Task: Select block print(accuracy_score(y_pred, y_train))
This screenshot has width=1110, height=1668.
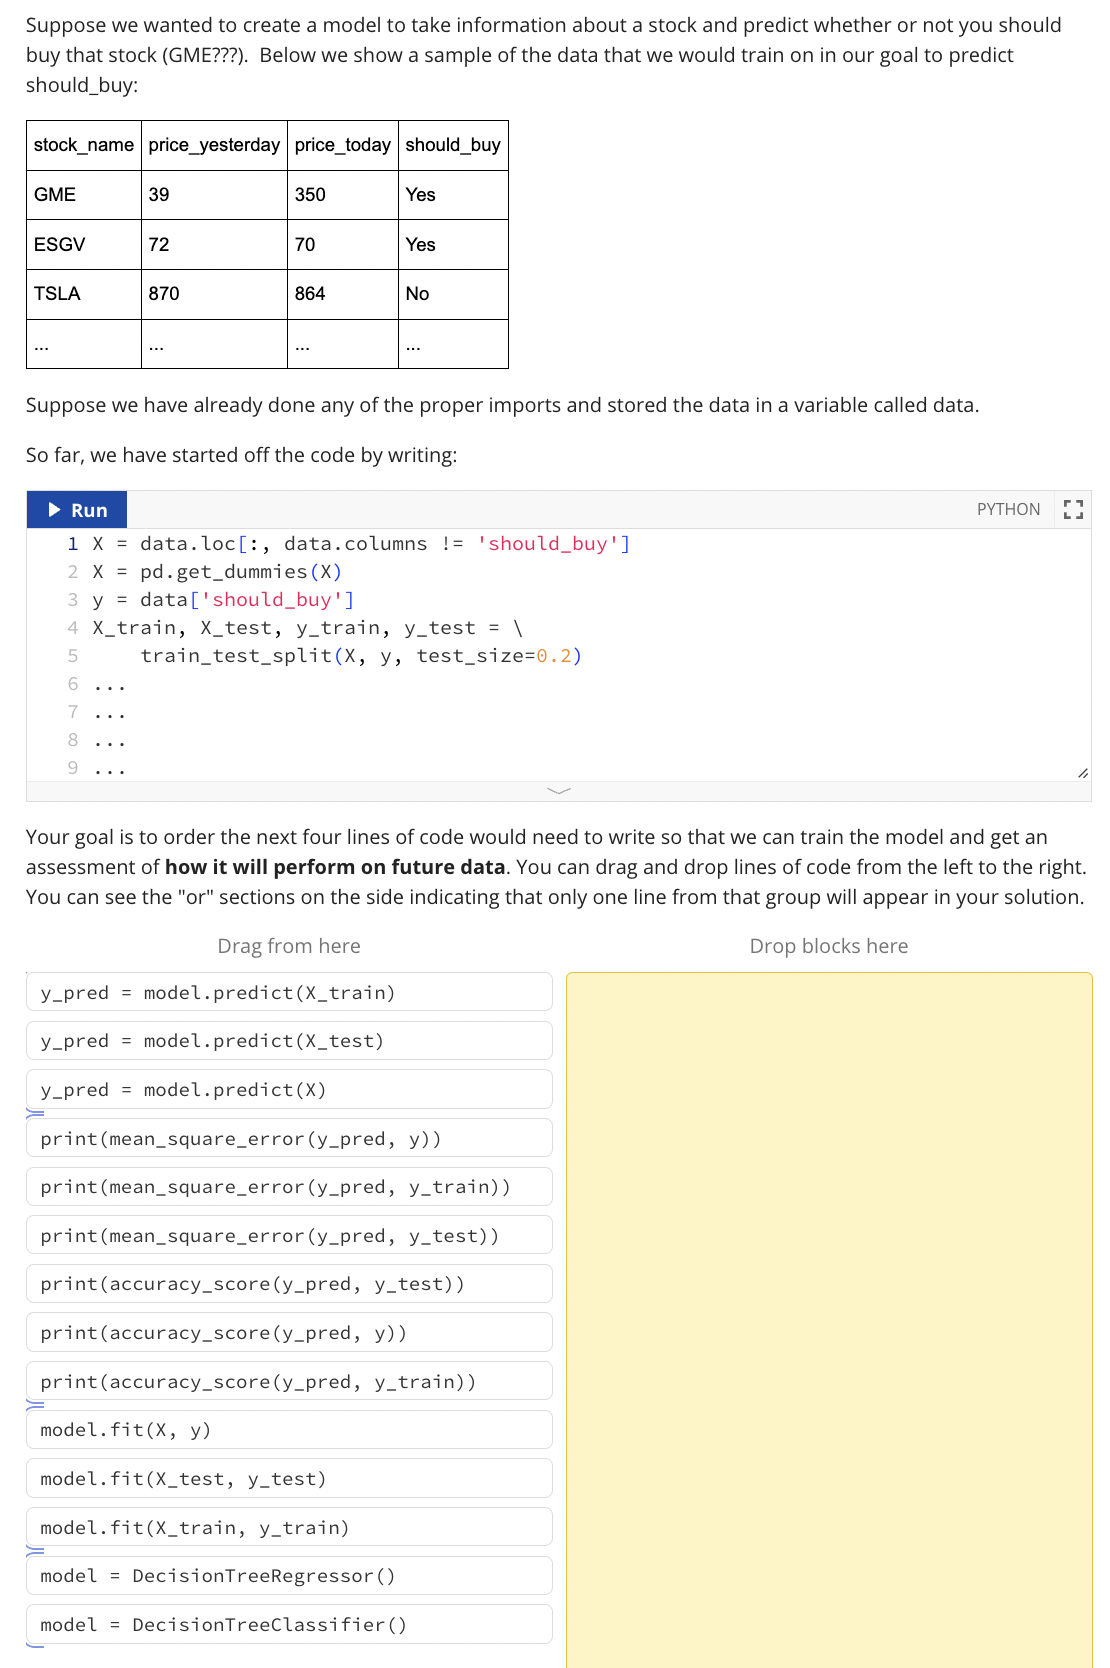Action: (289, 1381)
